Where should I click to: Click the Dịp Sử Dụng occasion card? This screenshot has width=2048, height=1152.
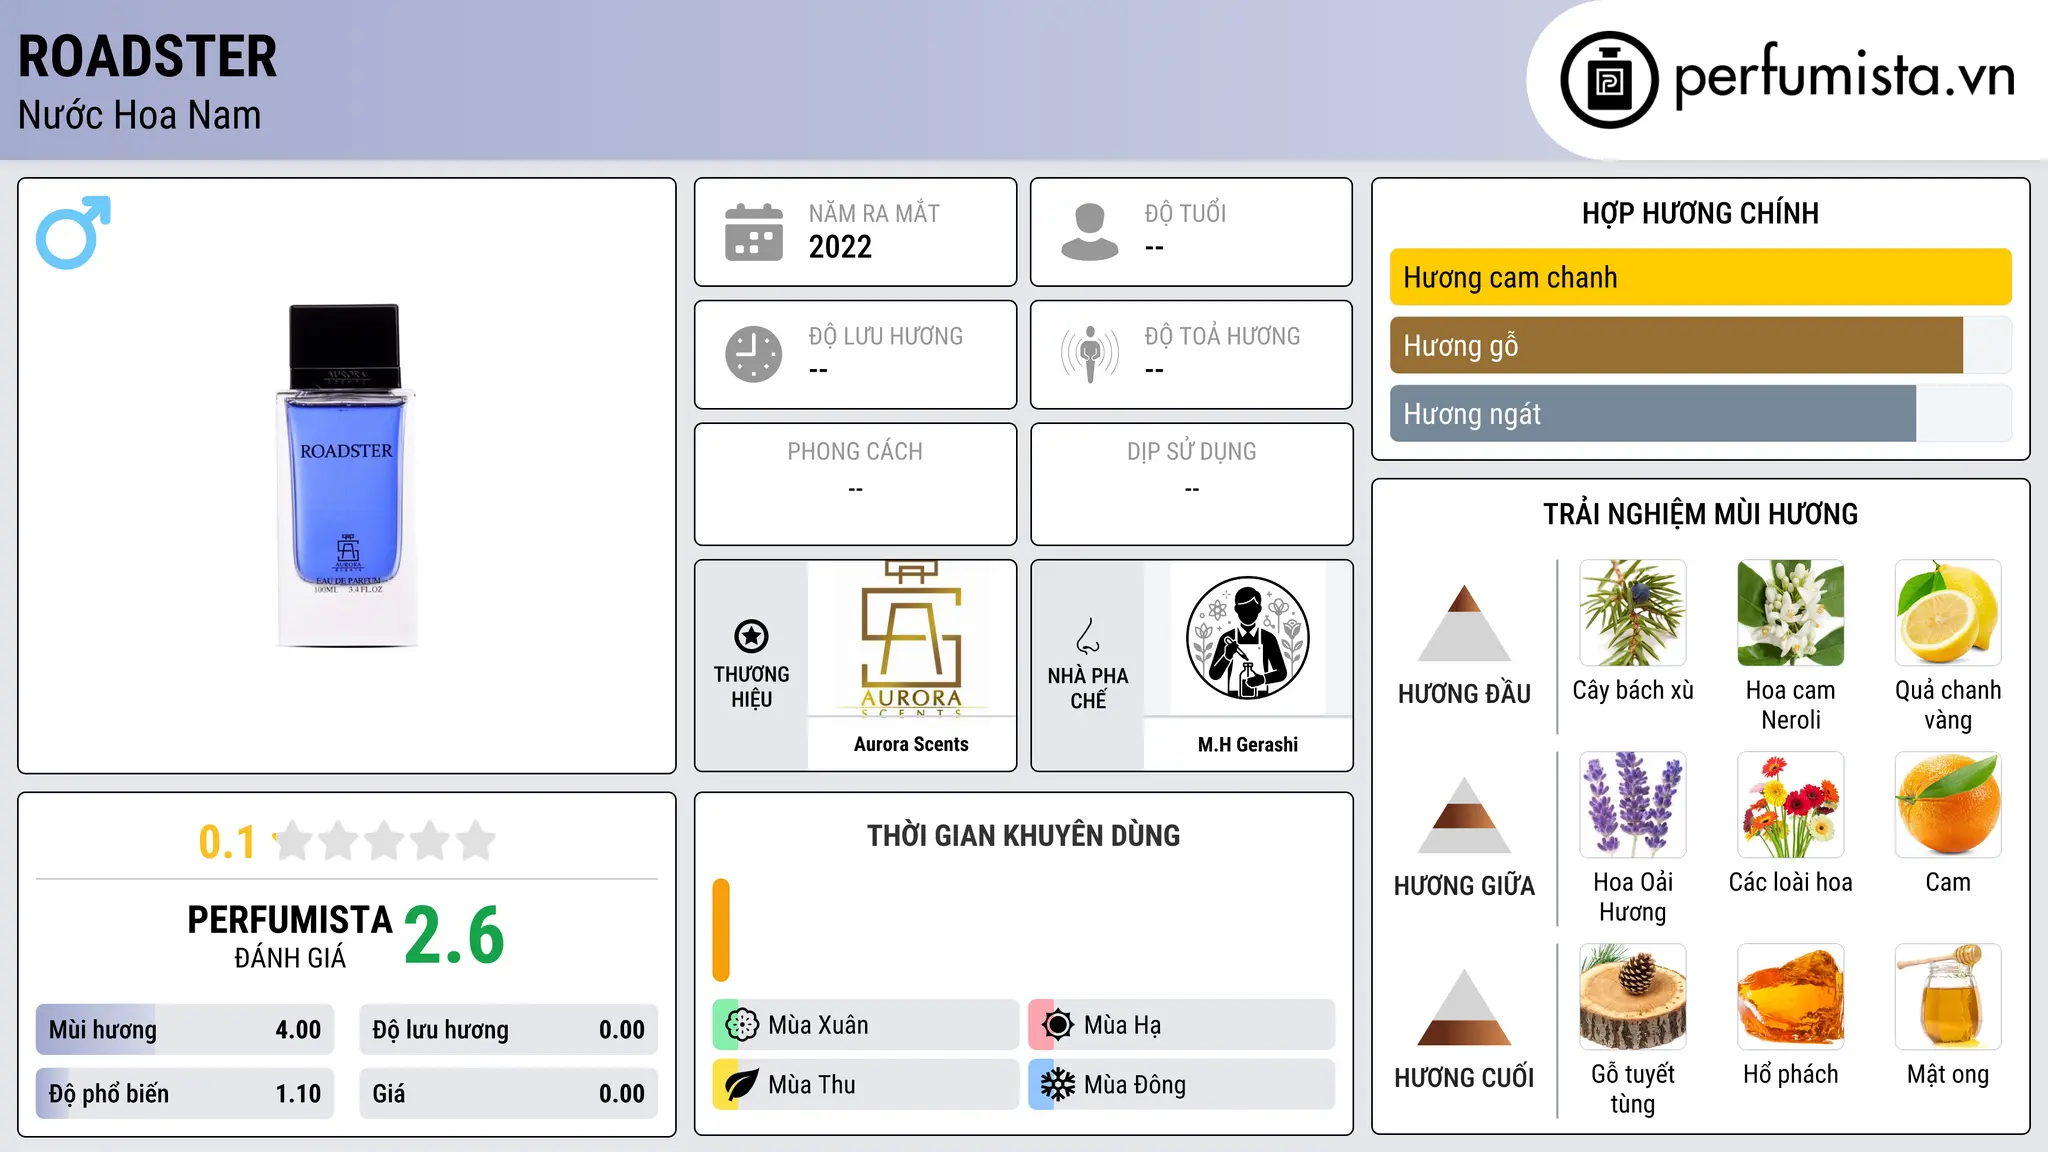coord(1191,484)
